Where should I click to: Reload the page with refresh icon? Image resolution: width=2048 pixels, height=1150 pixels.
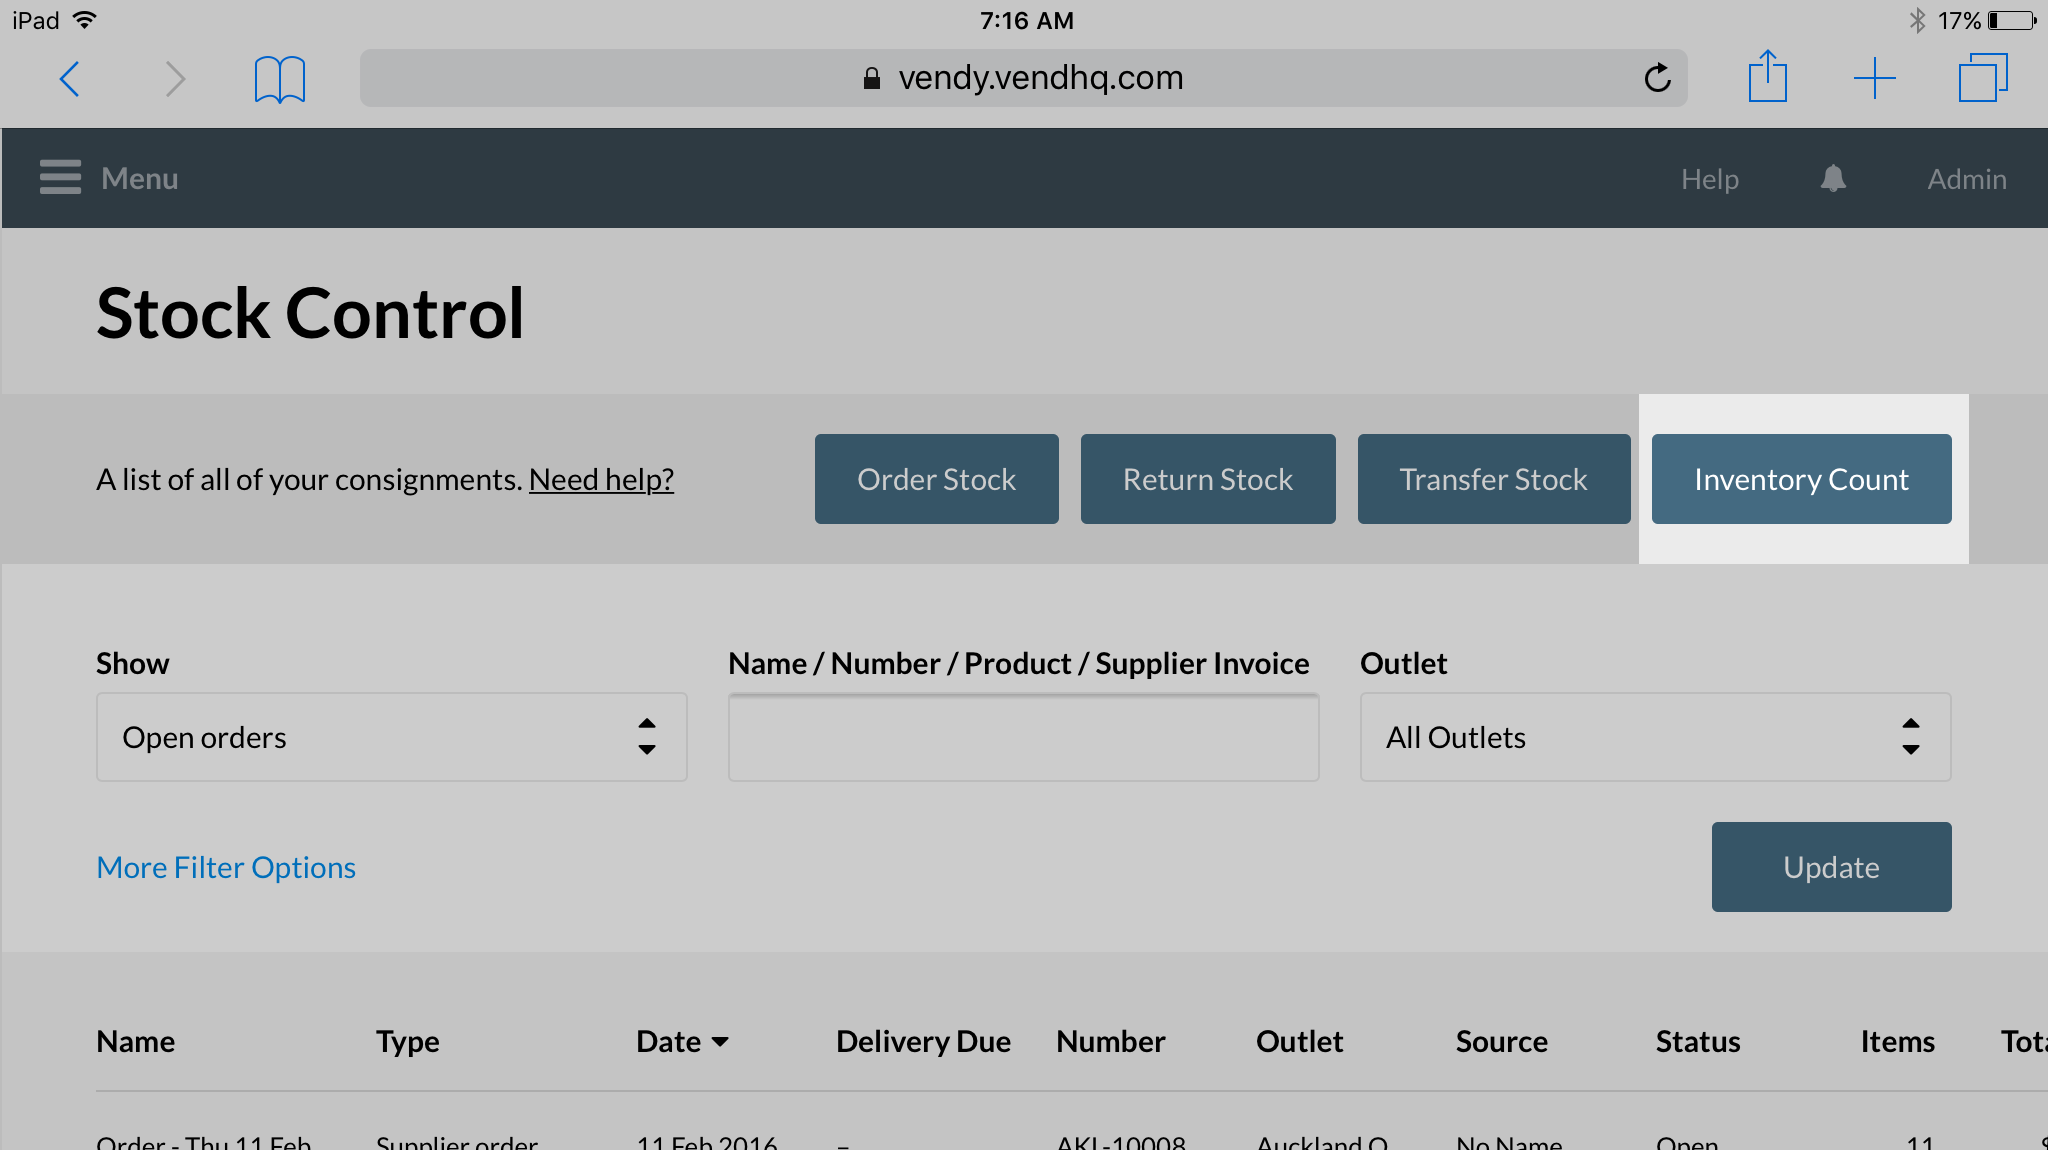tap(1657, 78)
